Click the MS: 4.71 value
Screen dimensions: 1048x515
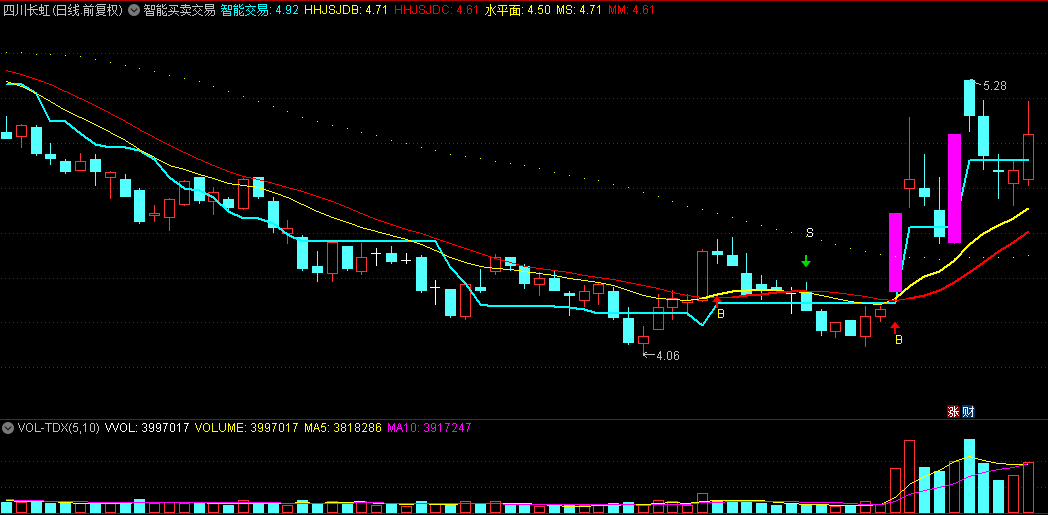tap(579, 10)
